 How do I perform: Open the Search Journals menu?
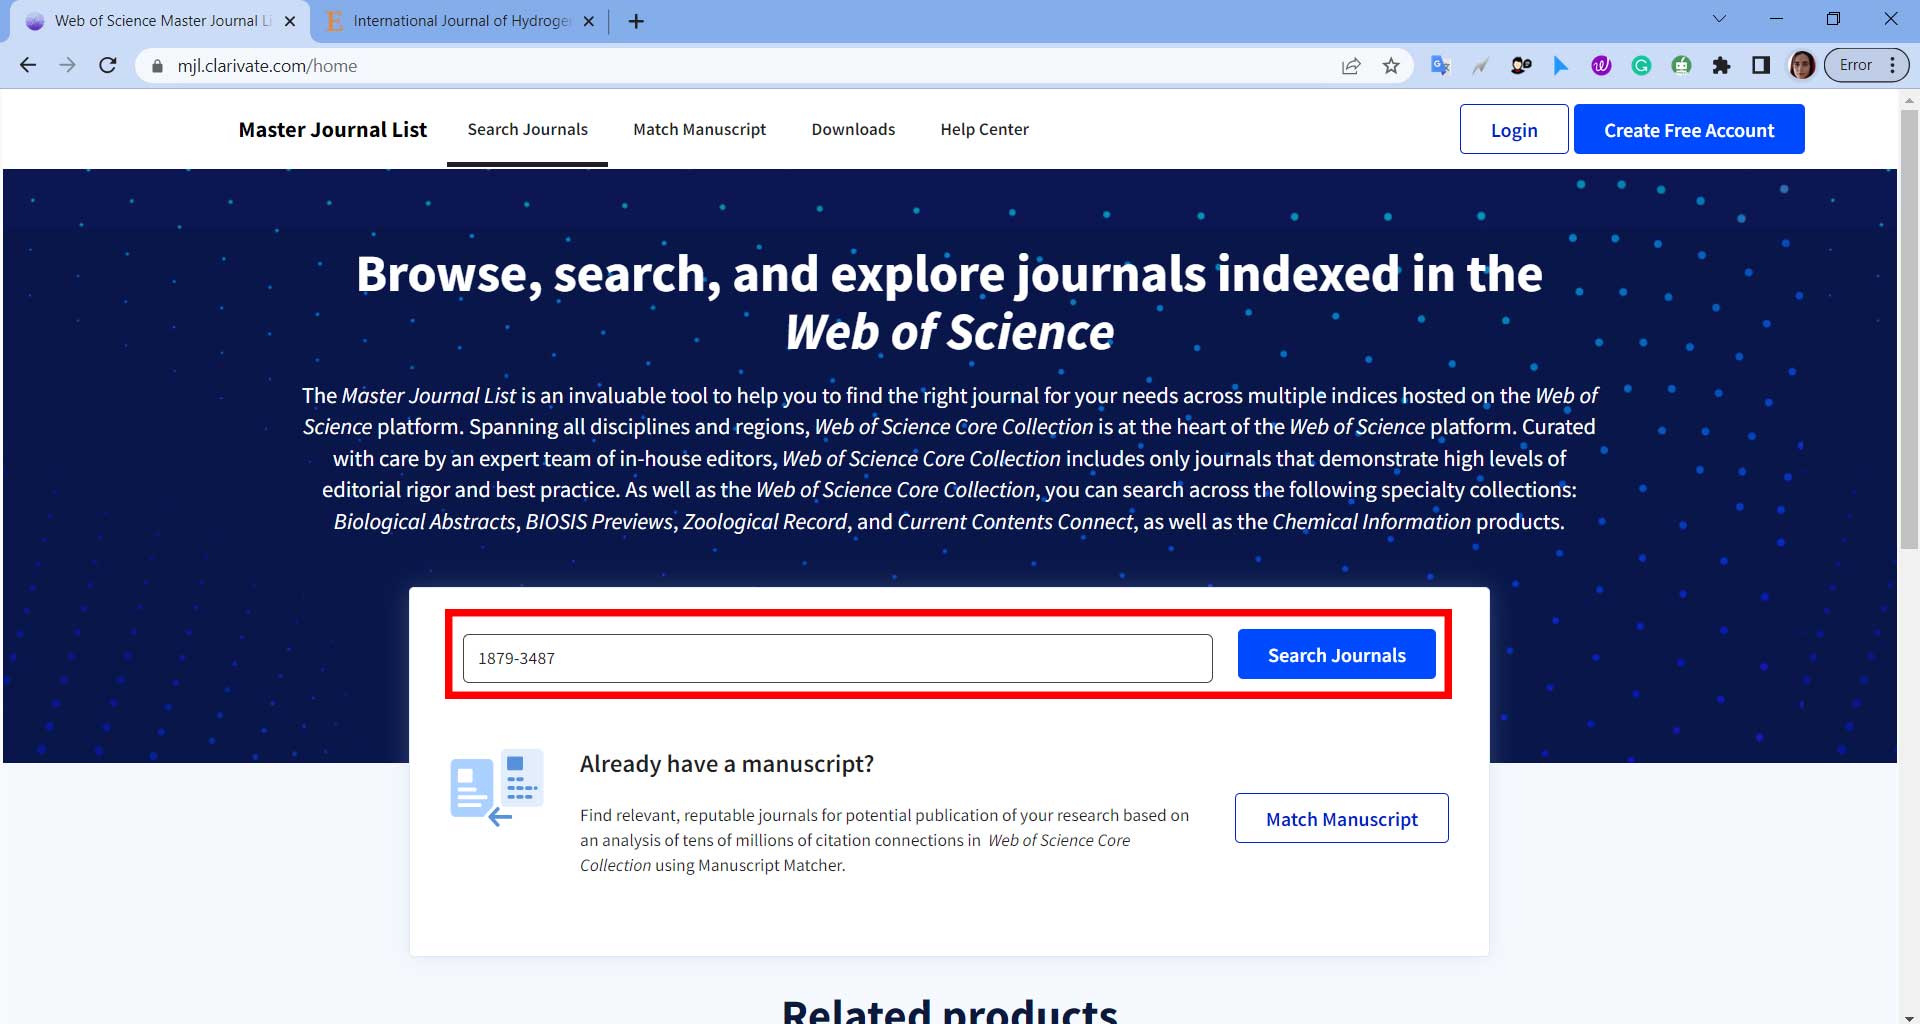tap(527, 130)
